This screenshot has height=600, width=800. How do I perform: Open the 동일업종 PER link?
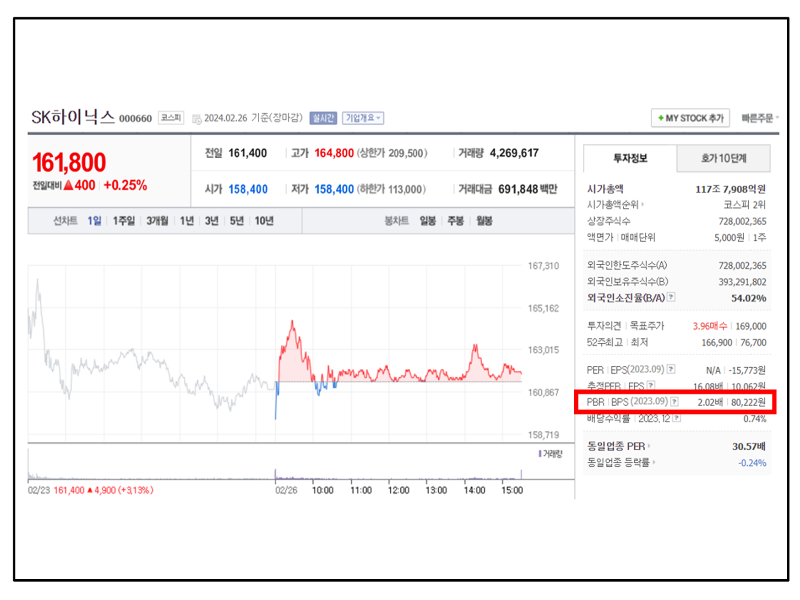[x=618, y=446]
